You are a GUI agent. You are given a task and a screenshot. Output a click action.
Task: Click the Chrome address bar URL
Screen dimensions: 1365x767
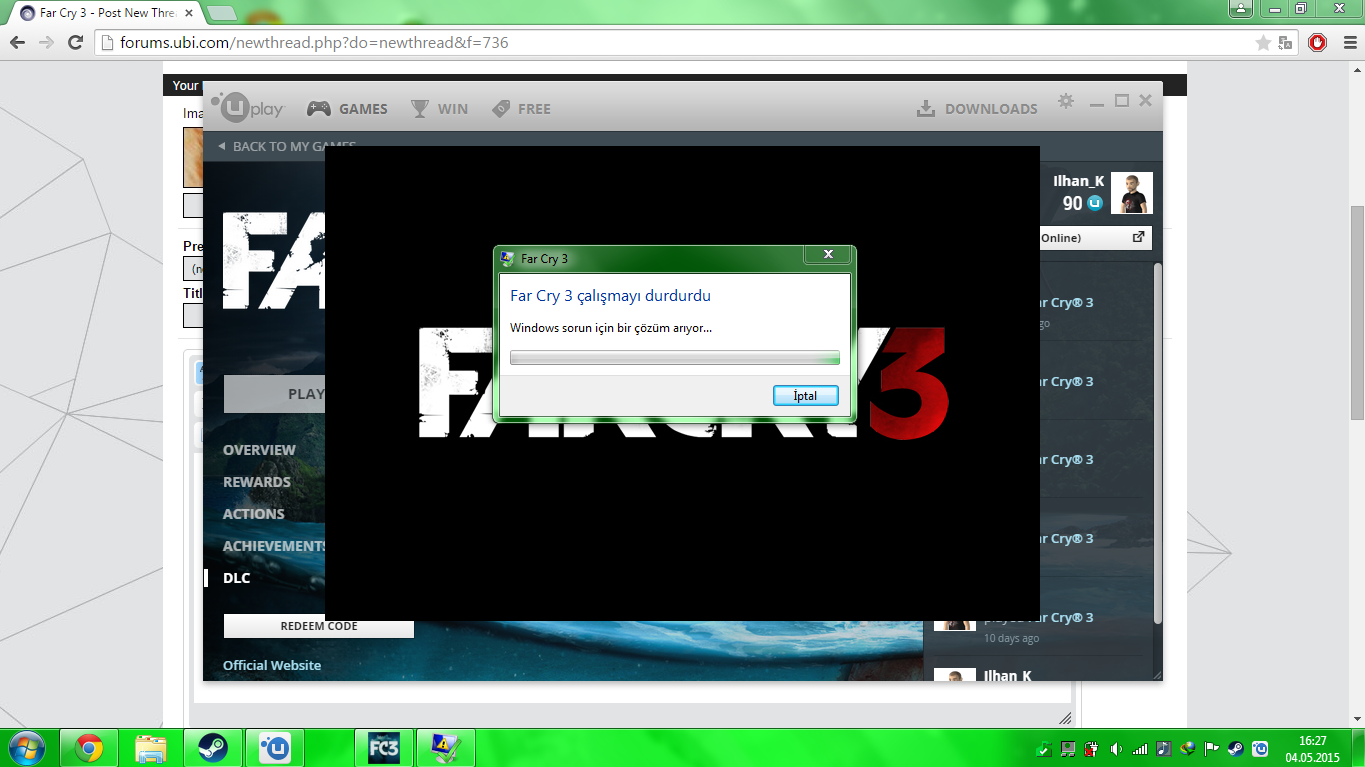(316, 43)
